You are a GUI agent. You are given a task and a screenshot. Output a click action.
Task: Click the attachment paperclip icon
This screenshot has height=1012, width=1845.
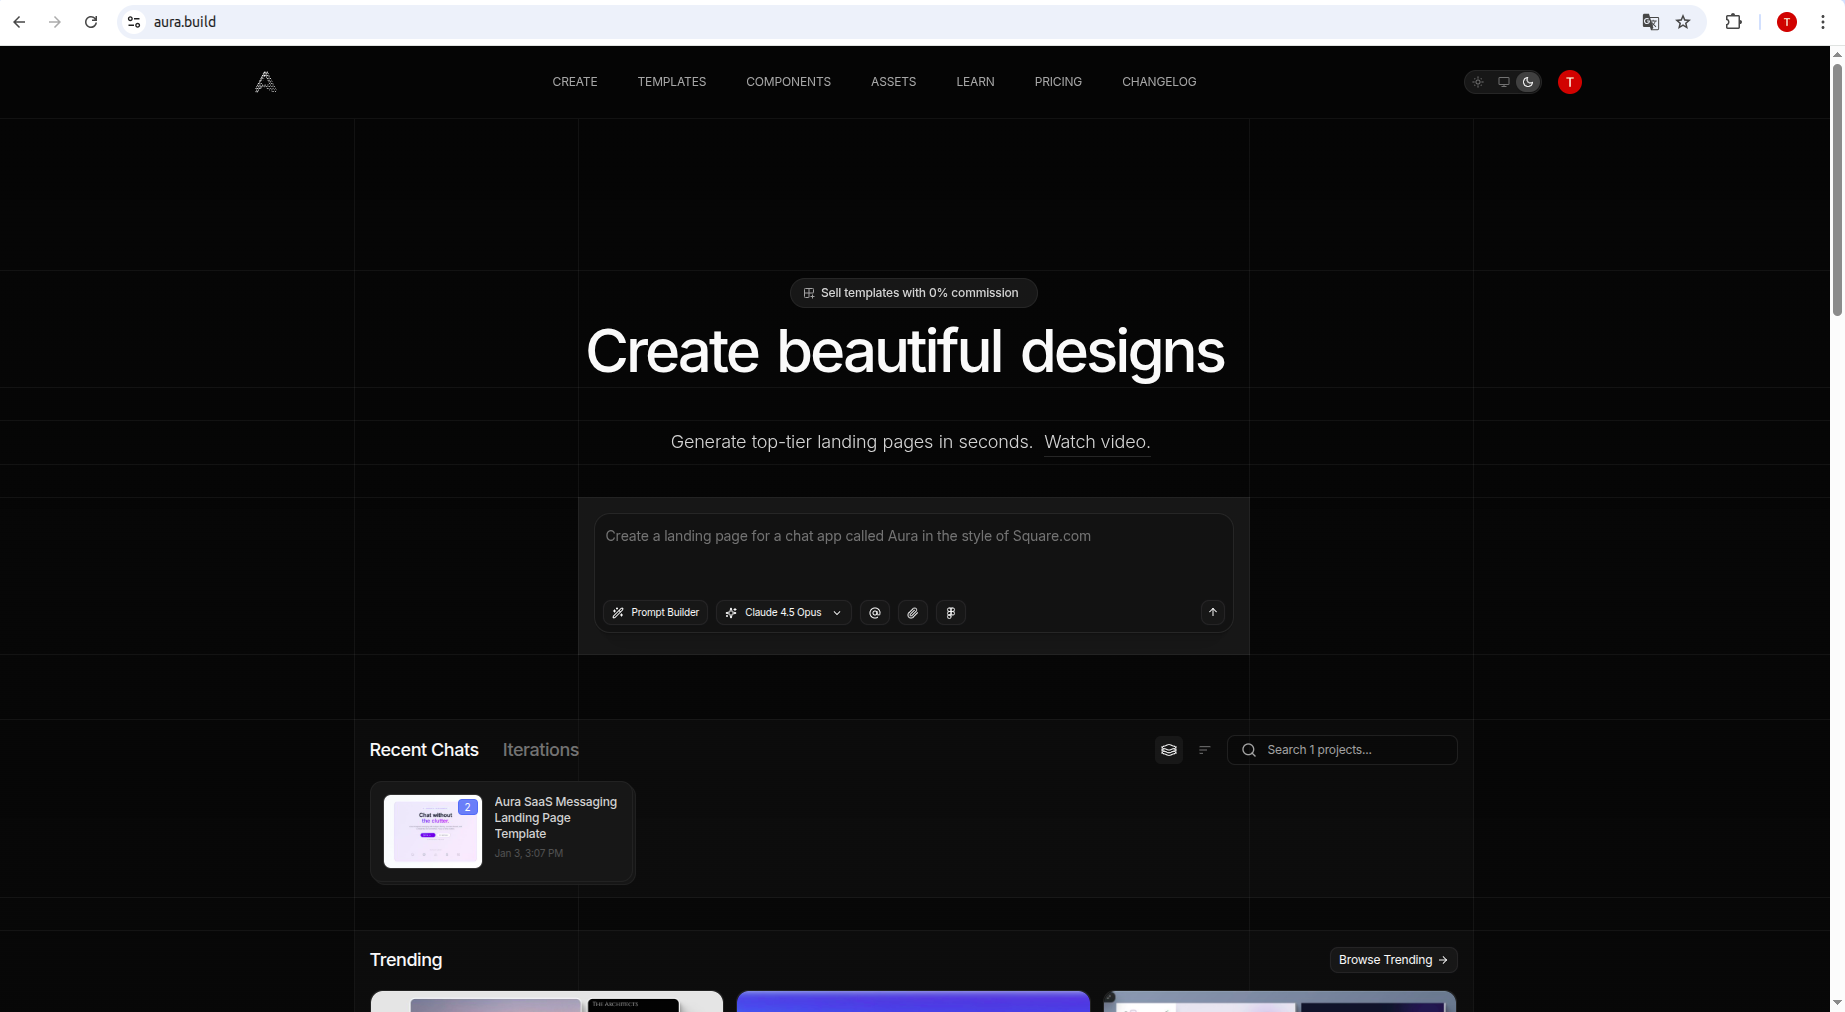[912, 612]
